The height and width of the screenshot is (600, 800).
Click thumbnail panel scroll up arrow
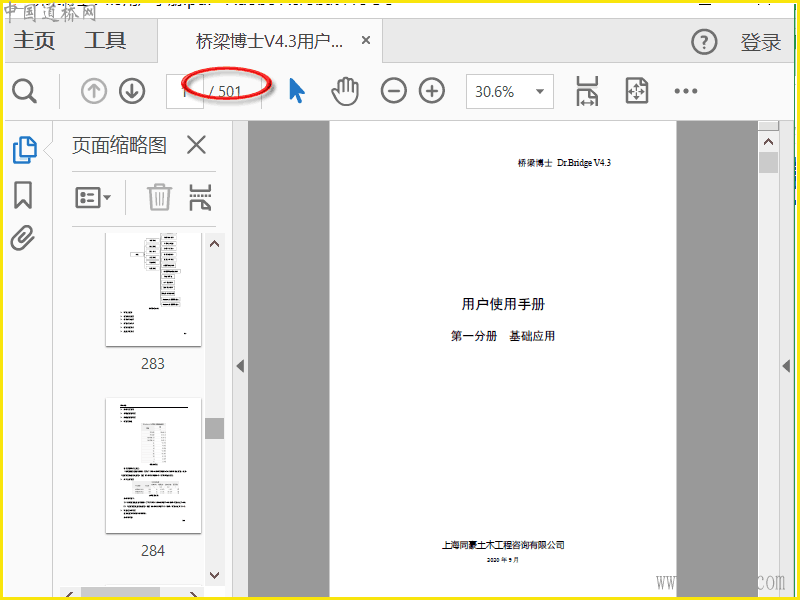(214, 244)
